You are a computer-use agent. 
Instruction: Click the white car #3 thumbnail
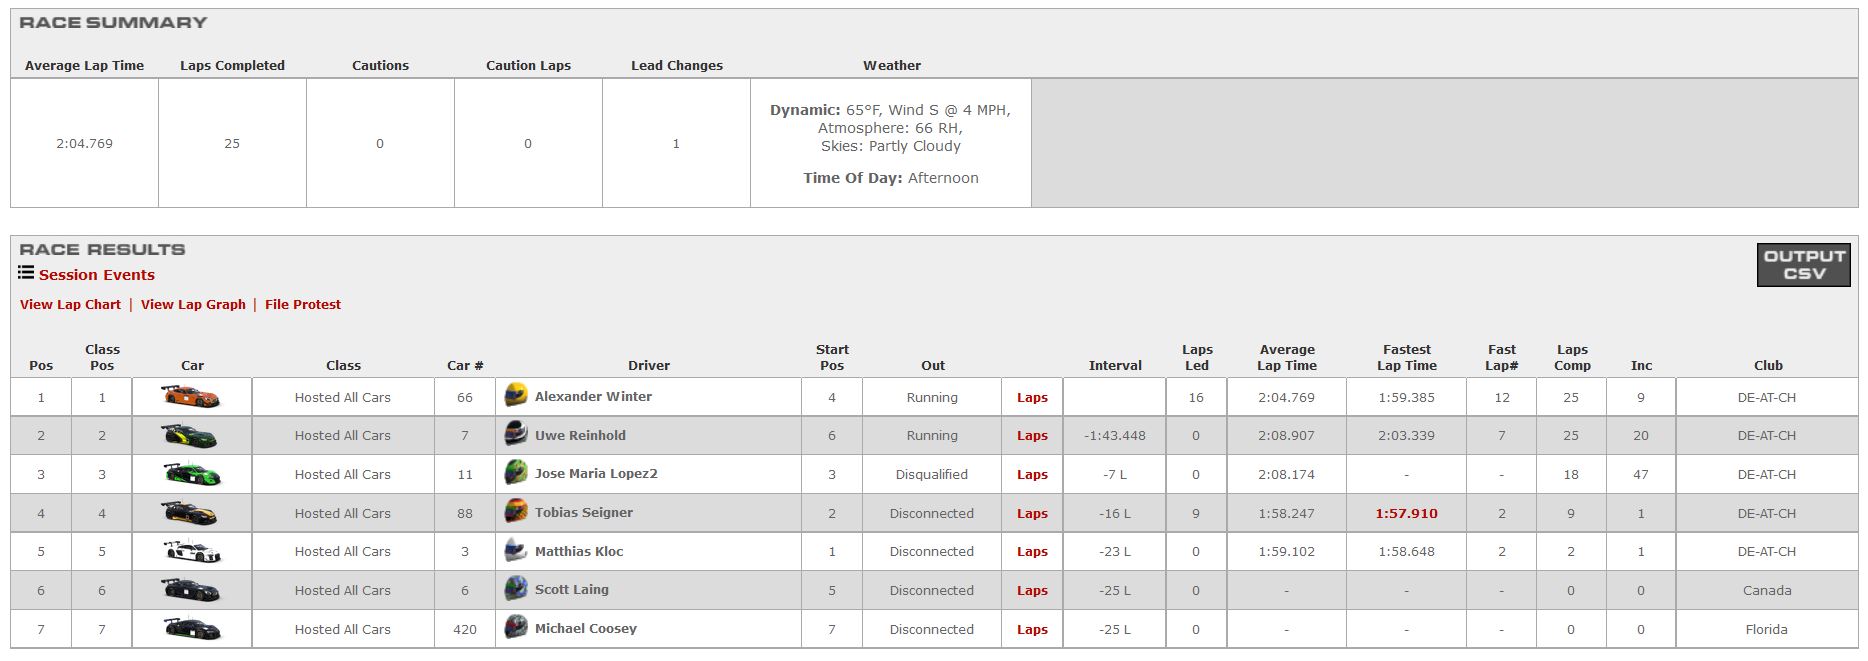[191, 551]
